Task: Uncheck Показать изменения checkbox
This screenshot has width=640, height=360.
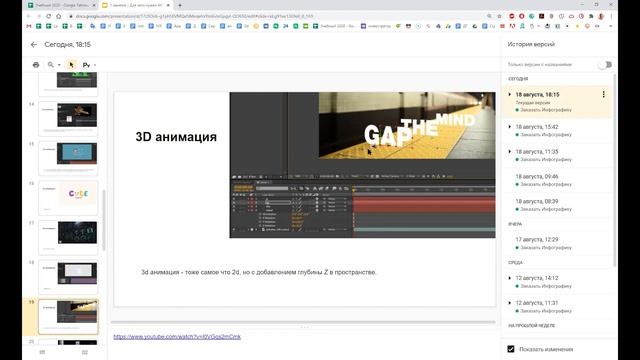Action: click(x=511, y=349)
